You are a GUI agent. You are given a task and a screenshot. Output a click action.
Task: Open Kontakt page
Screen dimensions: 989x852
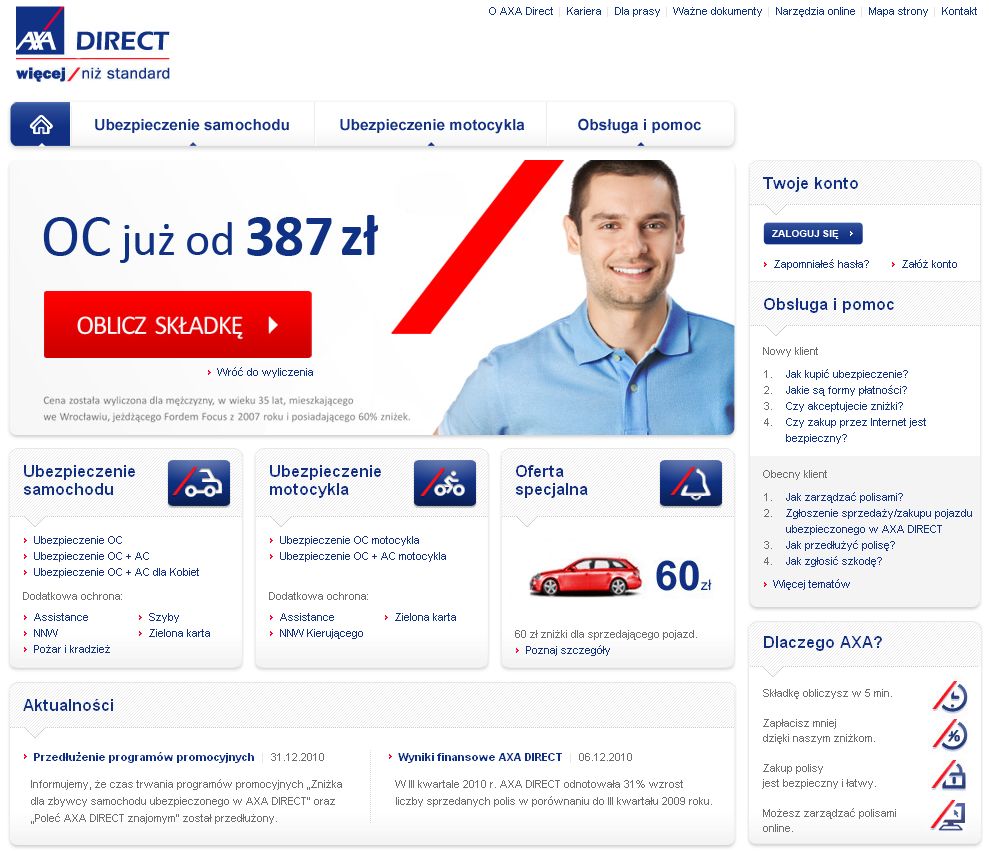point(959,11)
